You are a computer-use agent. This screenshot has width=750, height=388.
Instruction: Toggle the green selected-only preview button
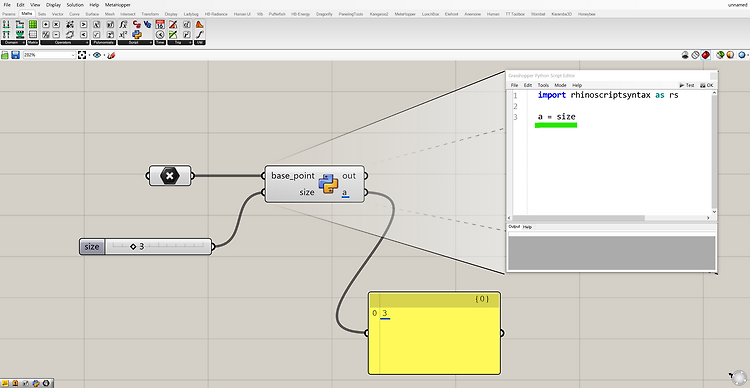(x=720, y=55)
